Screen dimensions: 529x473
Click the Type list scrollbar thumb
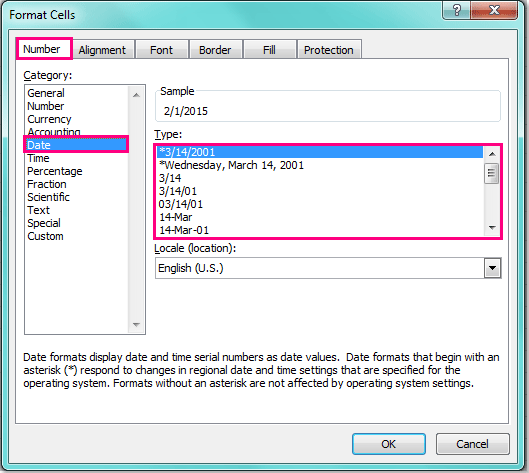[x=492, y=173]
